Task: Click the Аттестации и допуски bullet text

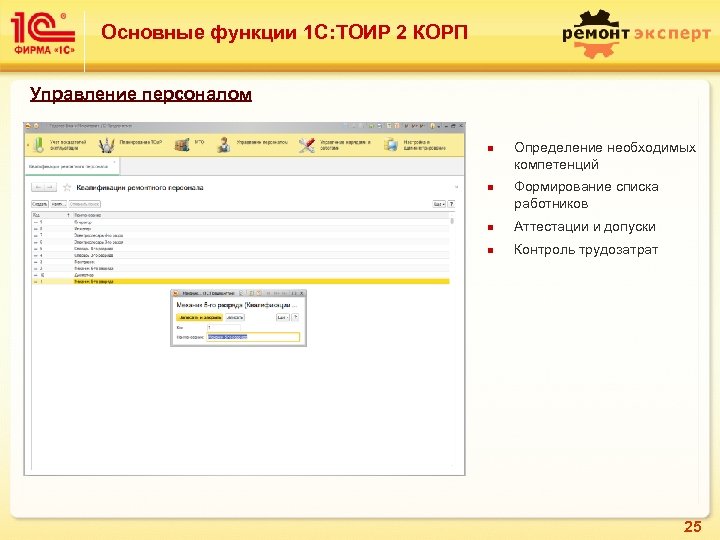Action: pyautogui.click(x=585, y=227)
